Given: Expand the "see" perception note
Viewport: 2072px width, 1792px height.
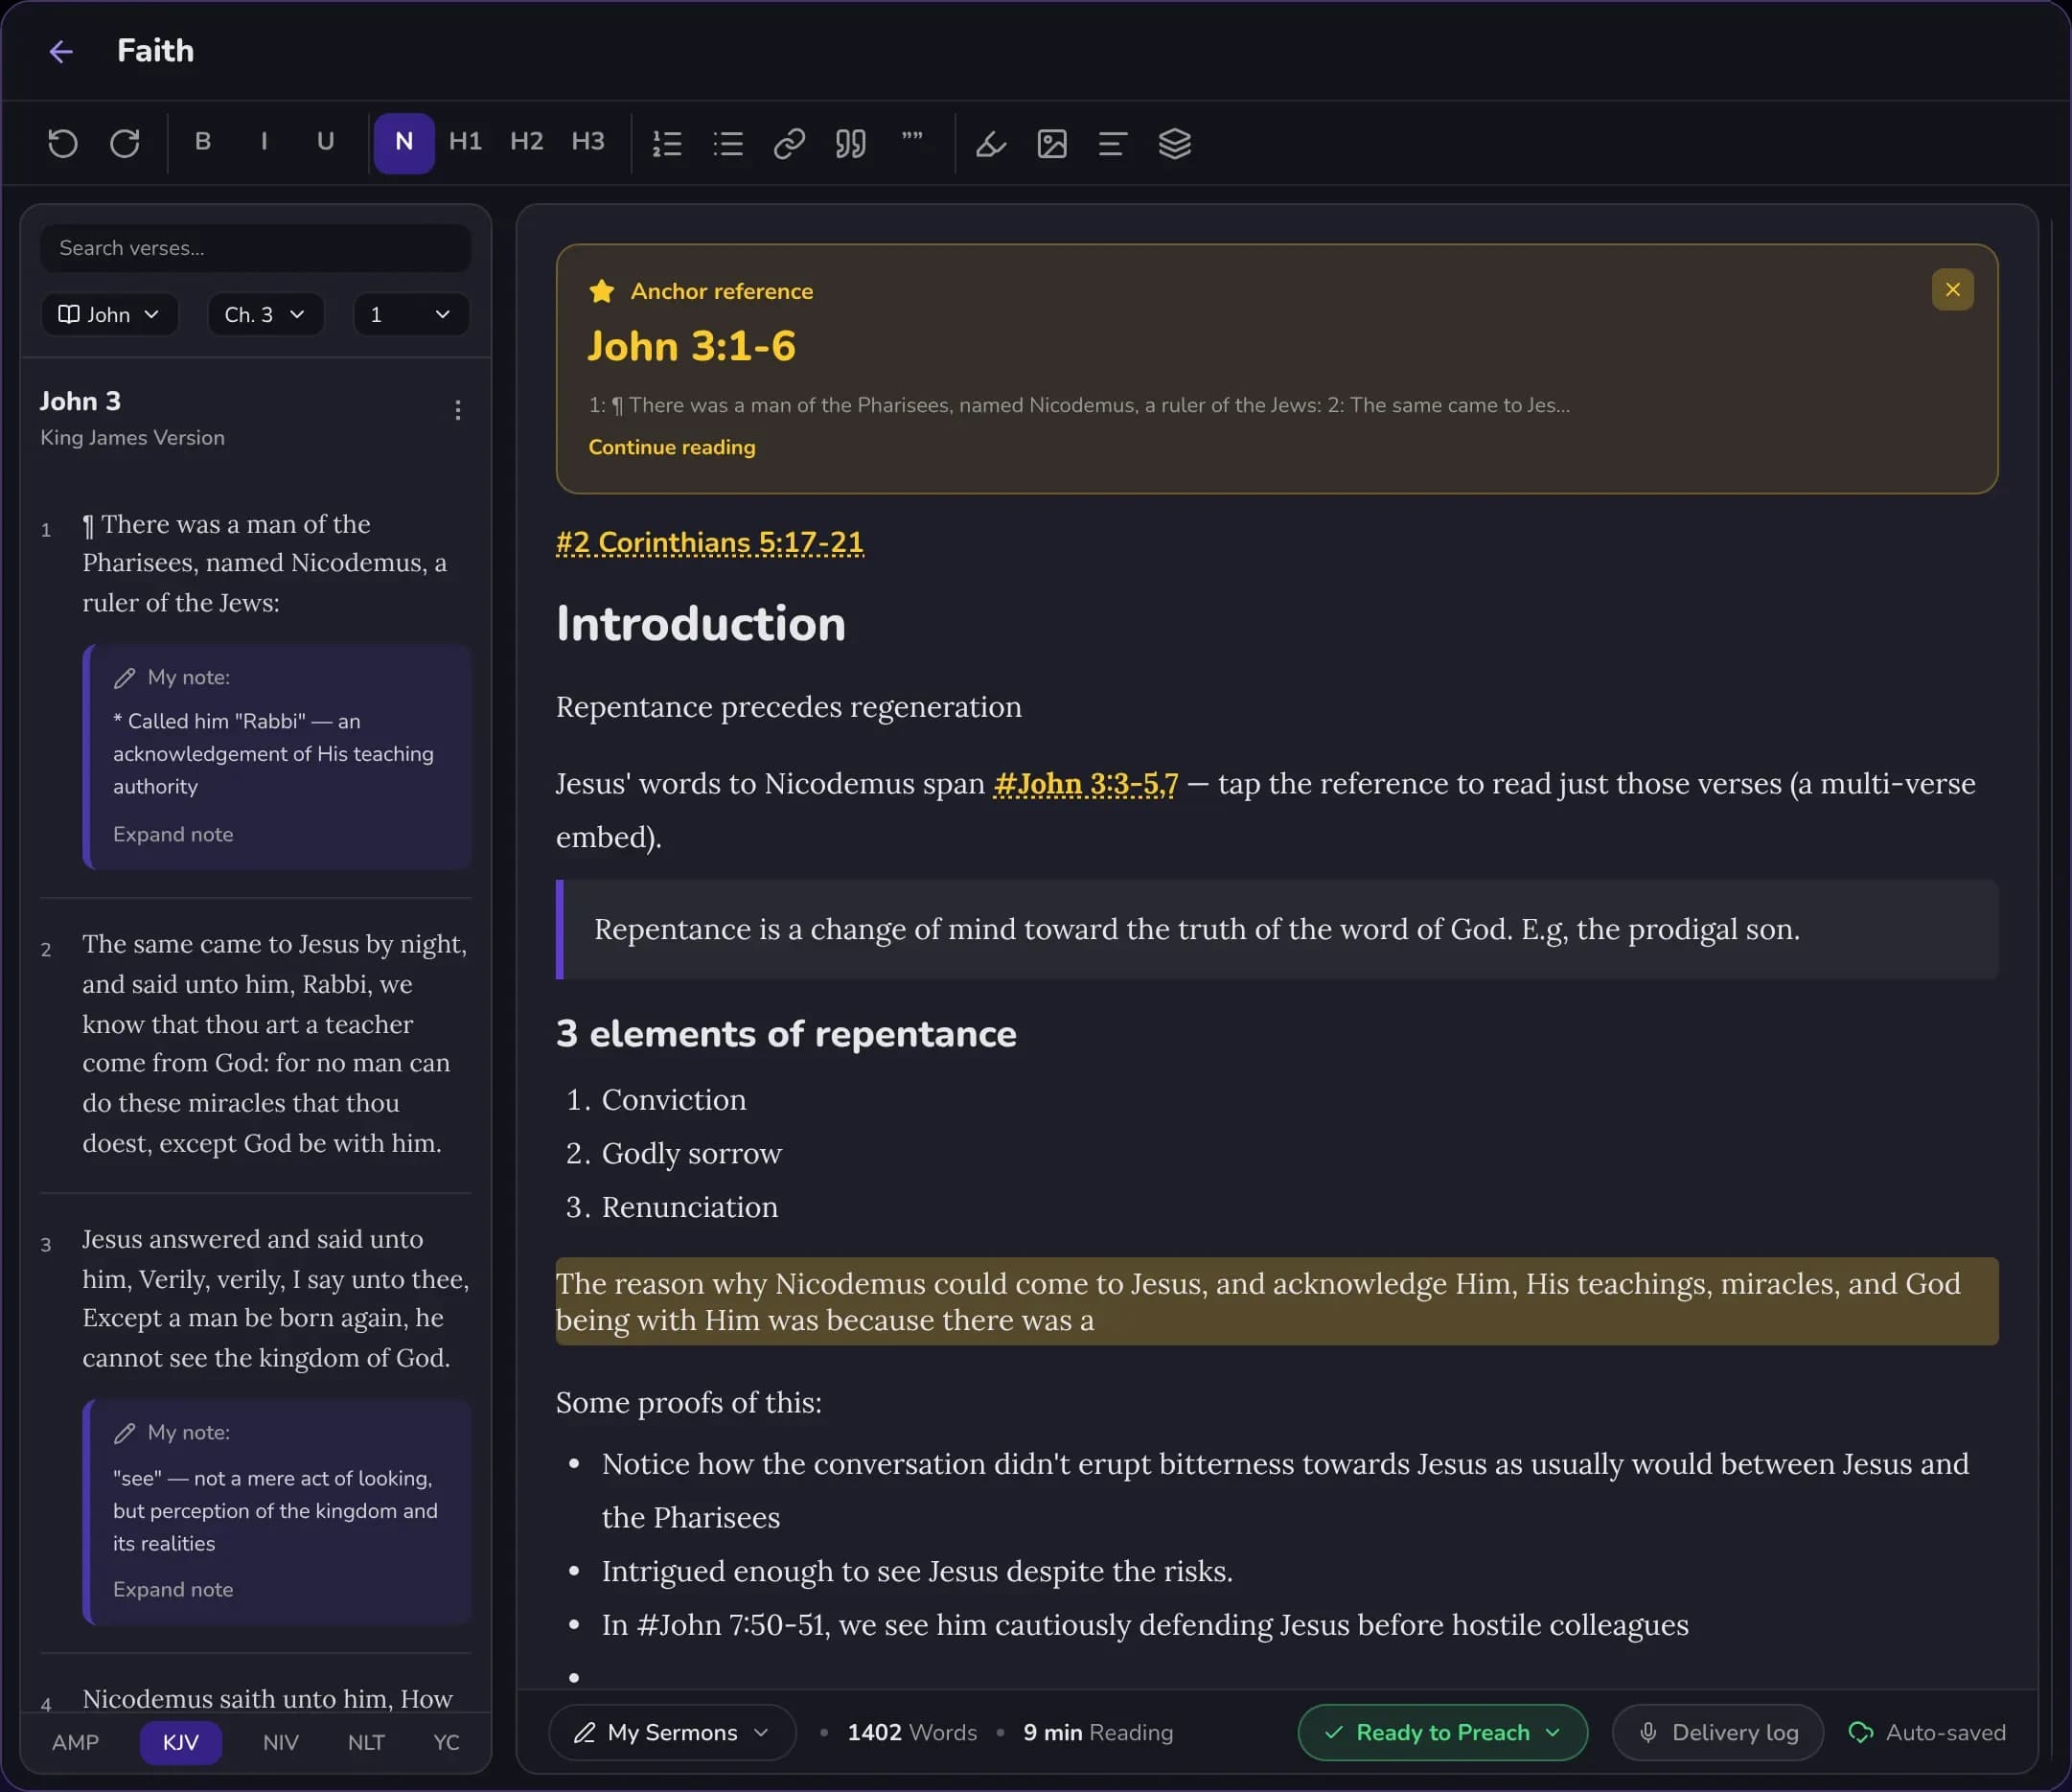Looking at the screenshot, I should 173,1589.
